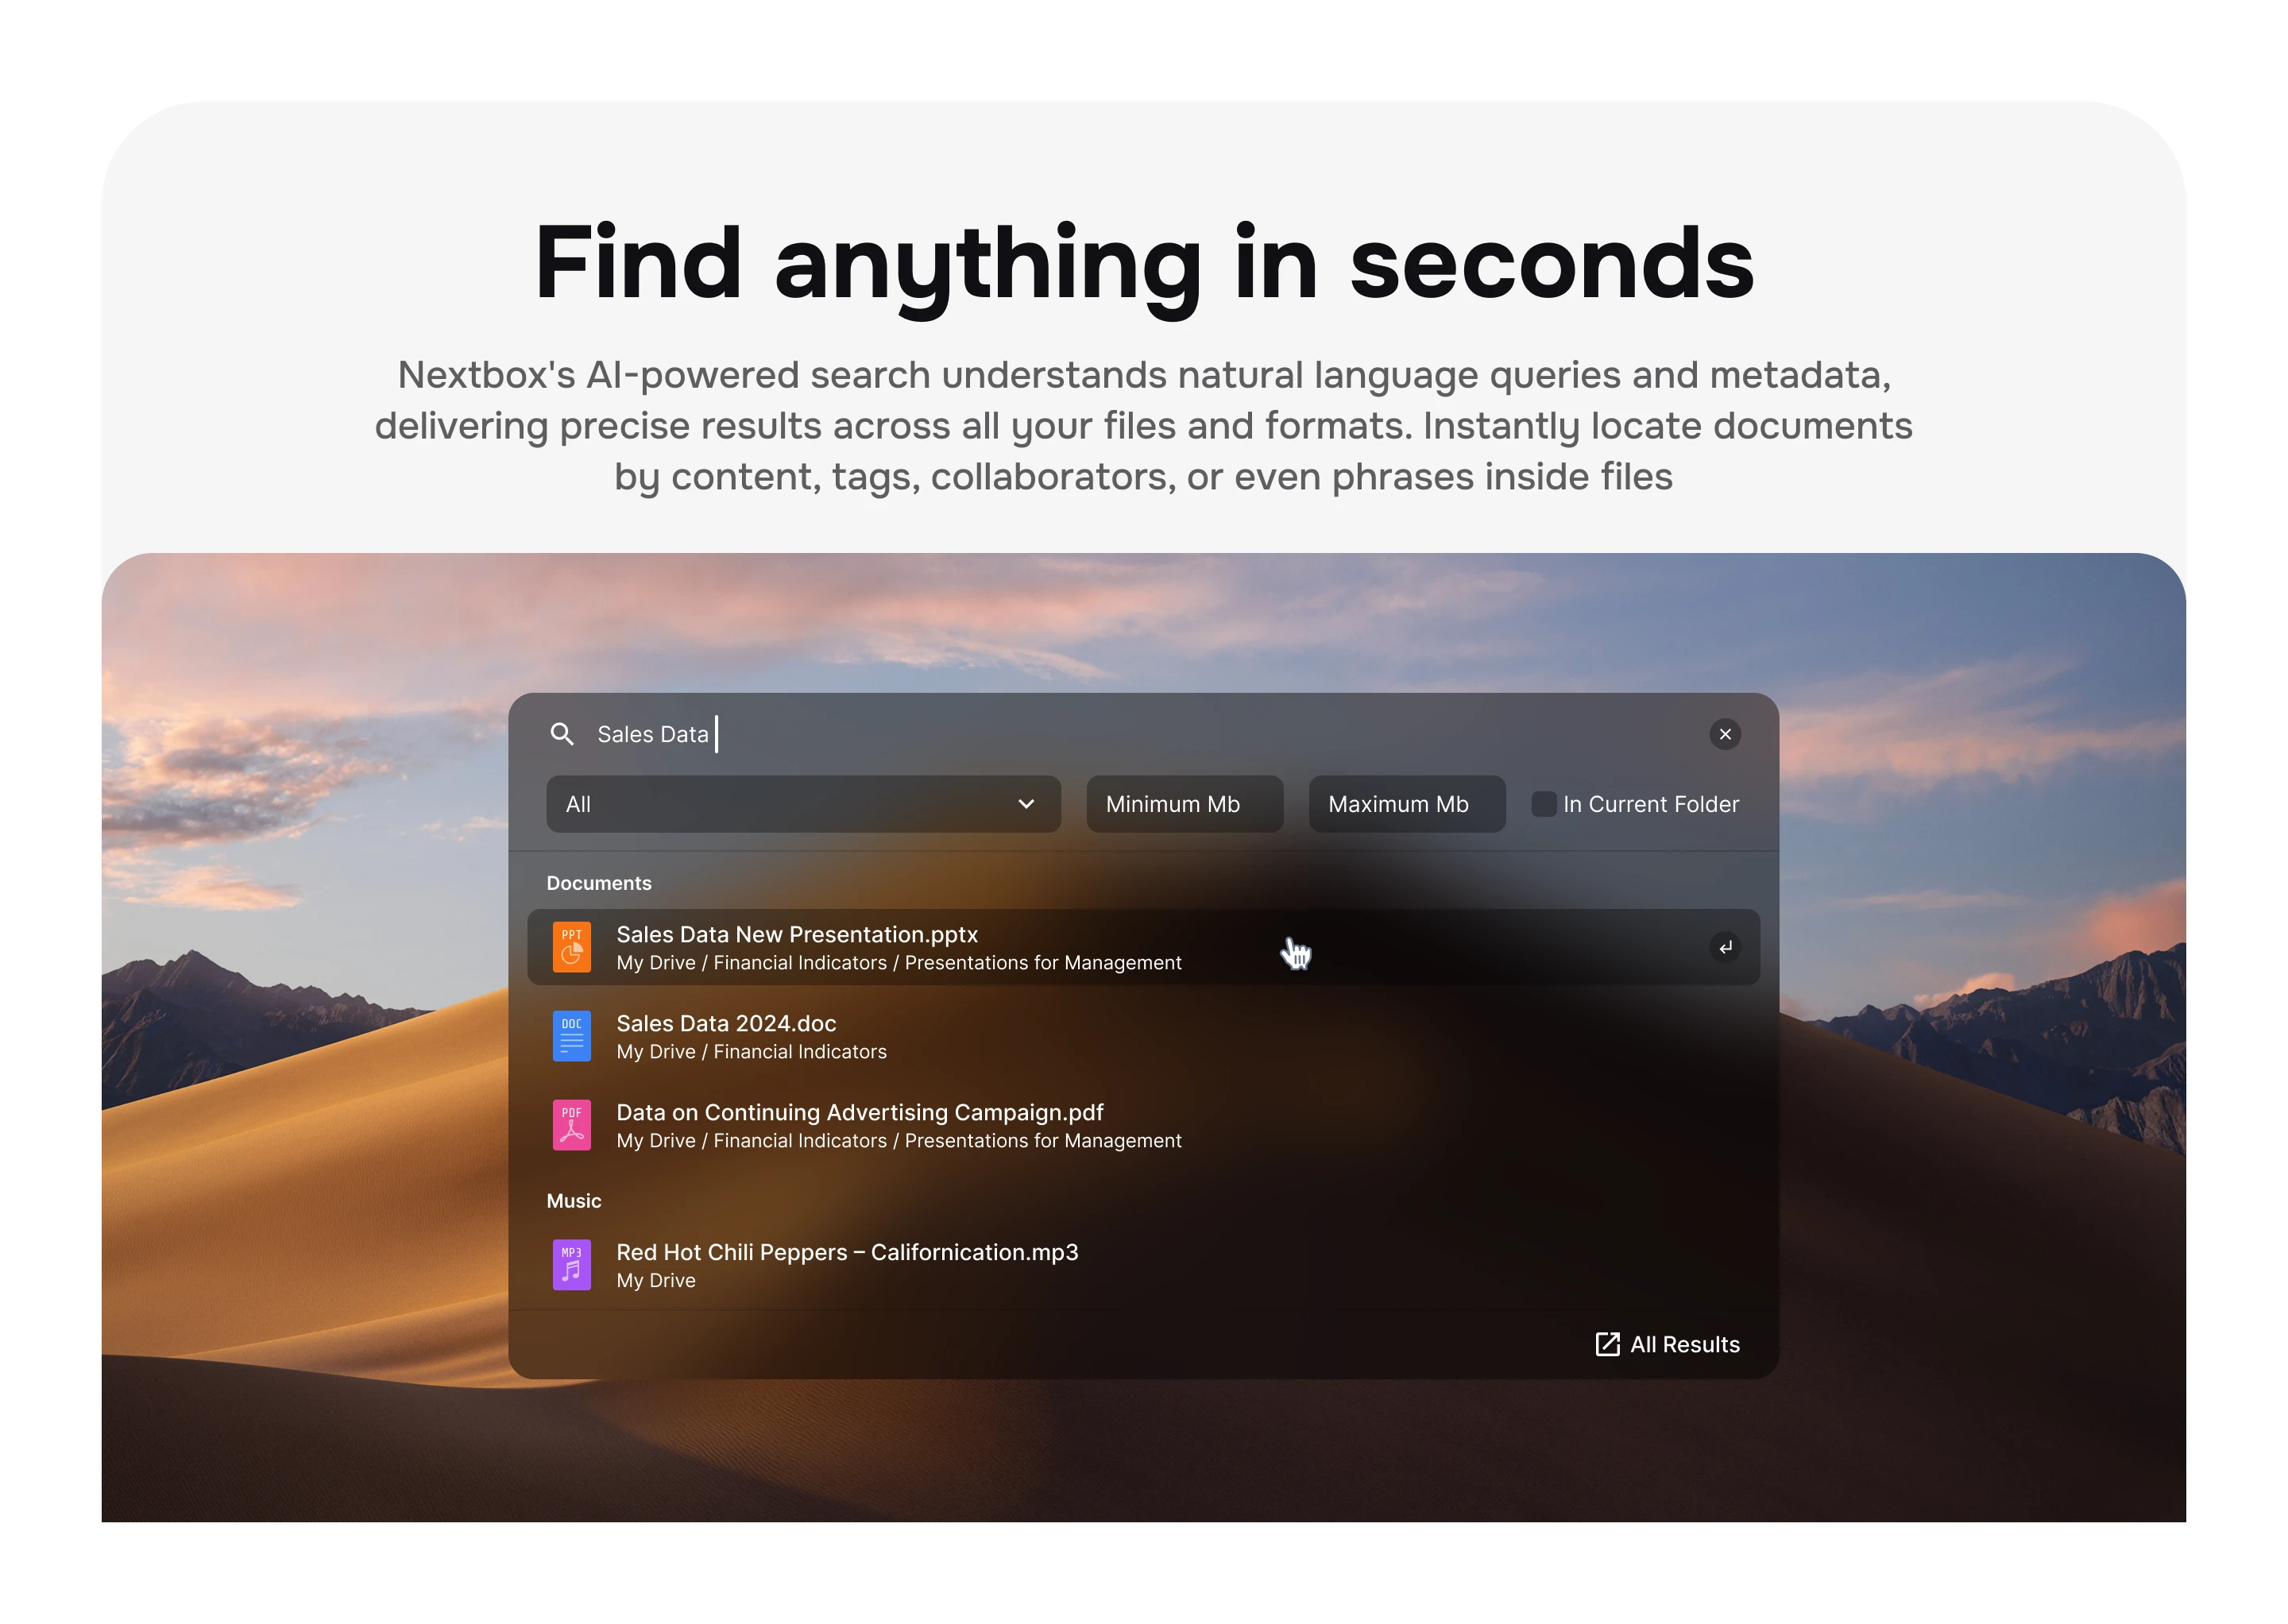Viewport: 2288px width, 1624px height.
Task: Click the external-link icon beside All Results
Action: 1607,1344
